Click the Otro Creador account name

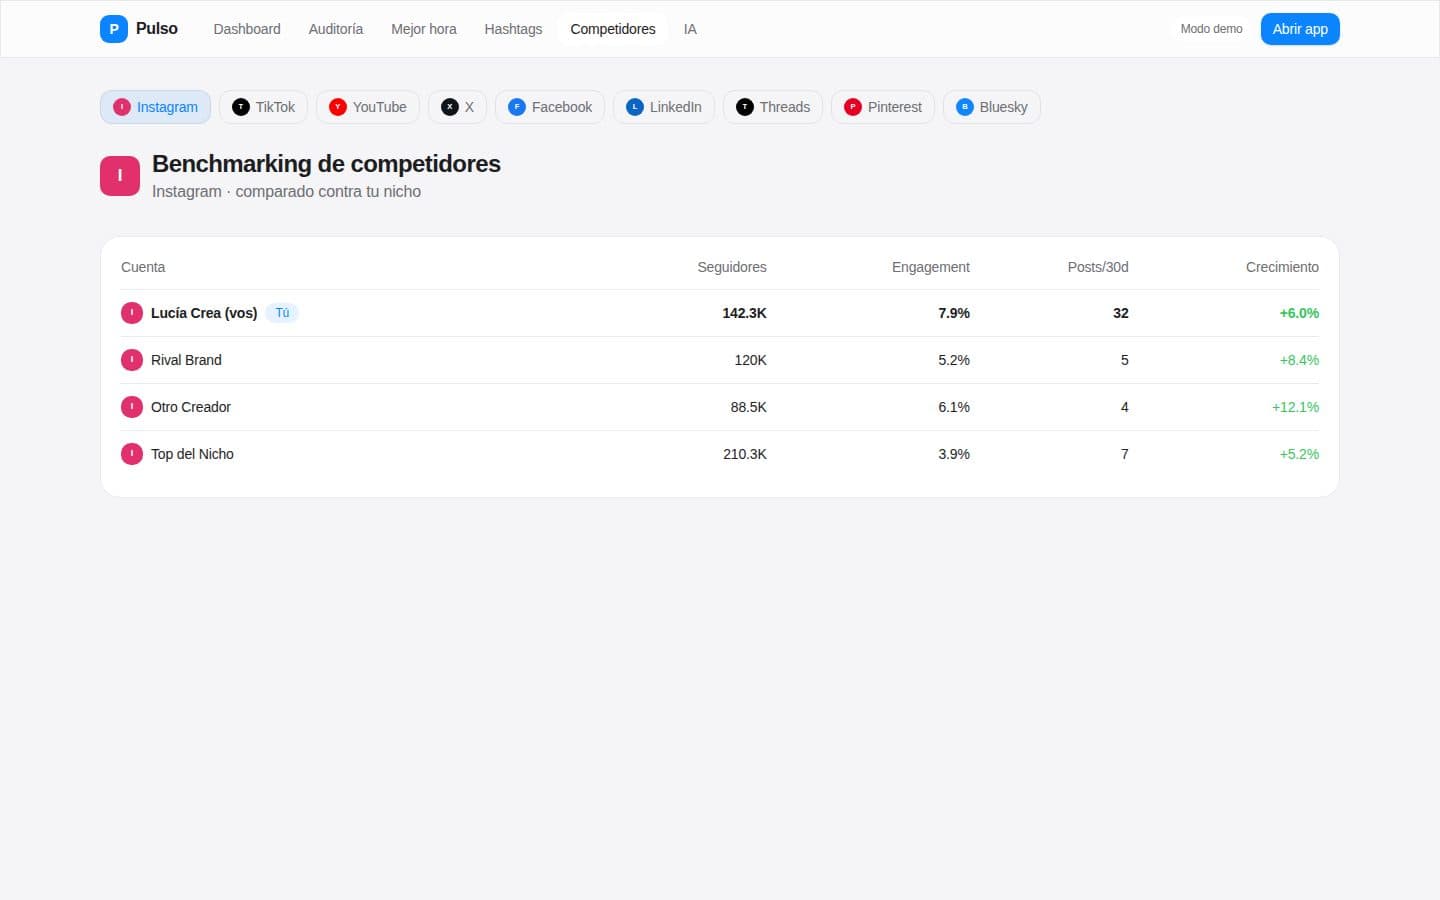point(191,407)
